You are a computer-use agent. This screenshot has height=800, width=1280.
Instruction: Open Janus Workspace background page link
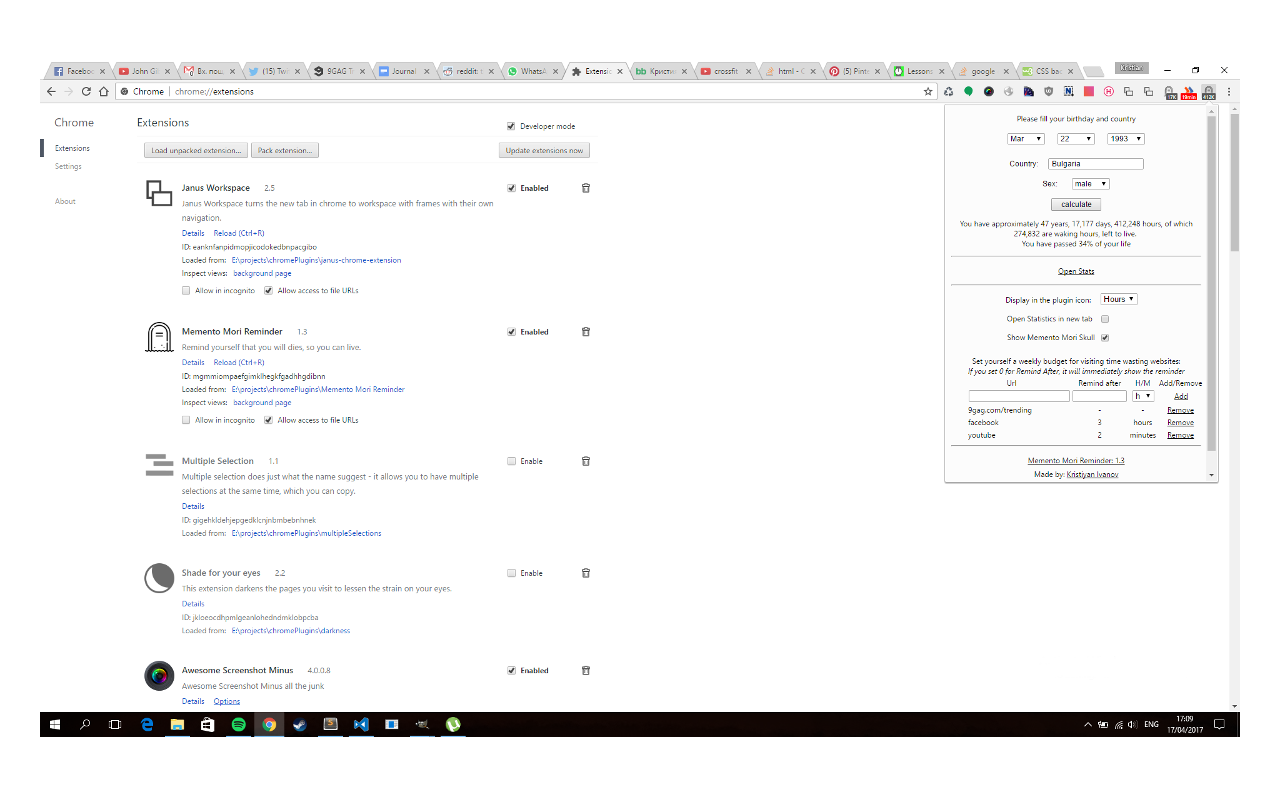click(x=263, y=273)
